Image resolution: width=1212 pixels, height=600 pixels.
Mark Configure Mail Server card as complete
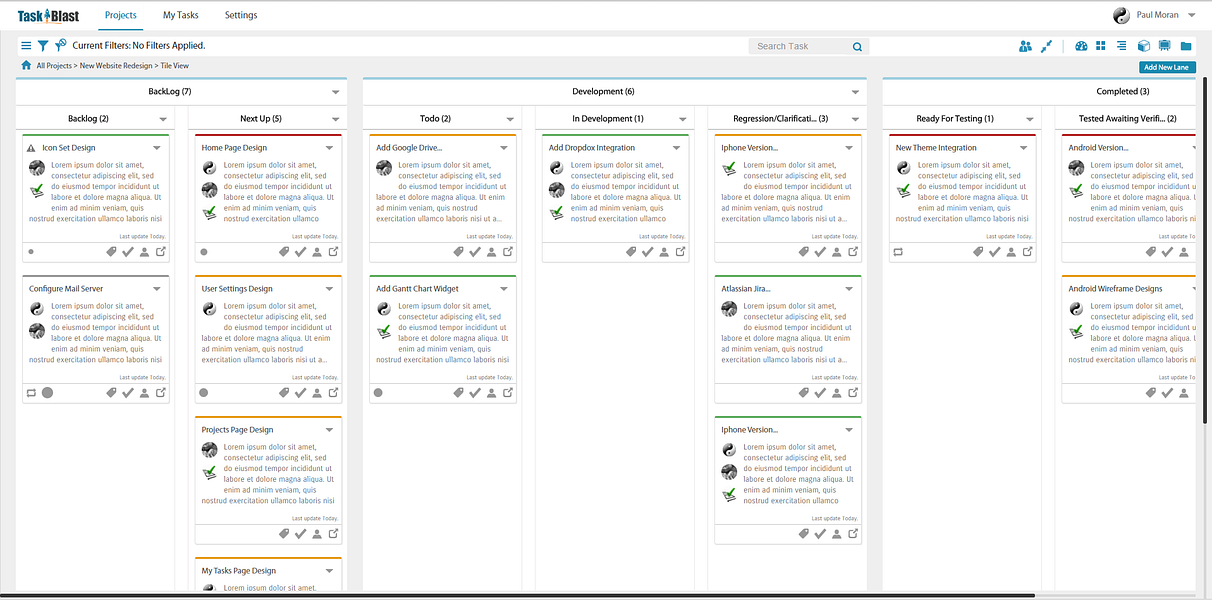click(x=128, y=393)
